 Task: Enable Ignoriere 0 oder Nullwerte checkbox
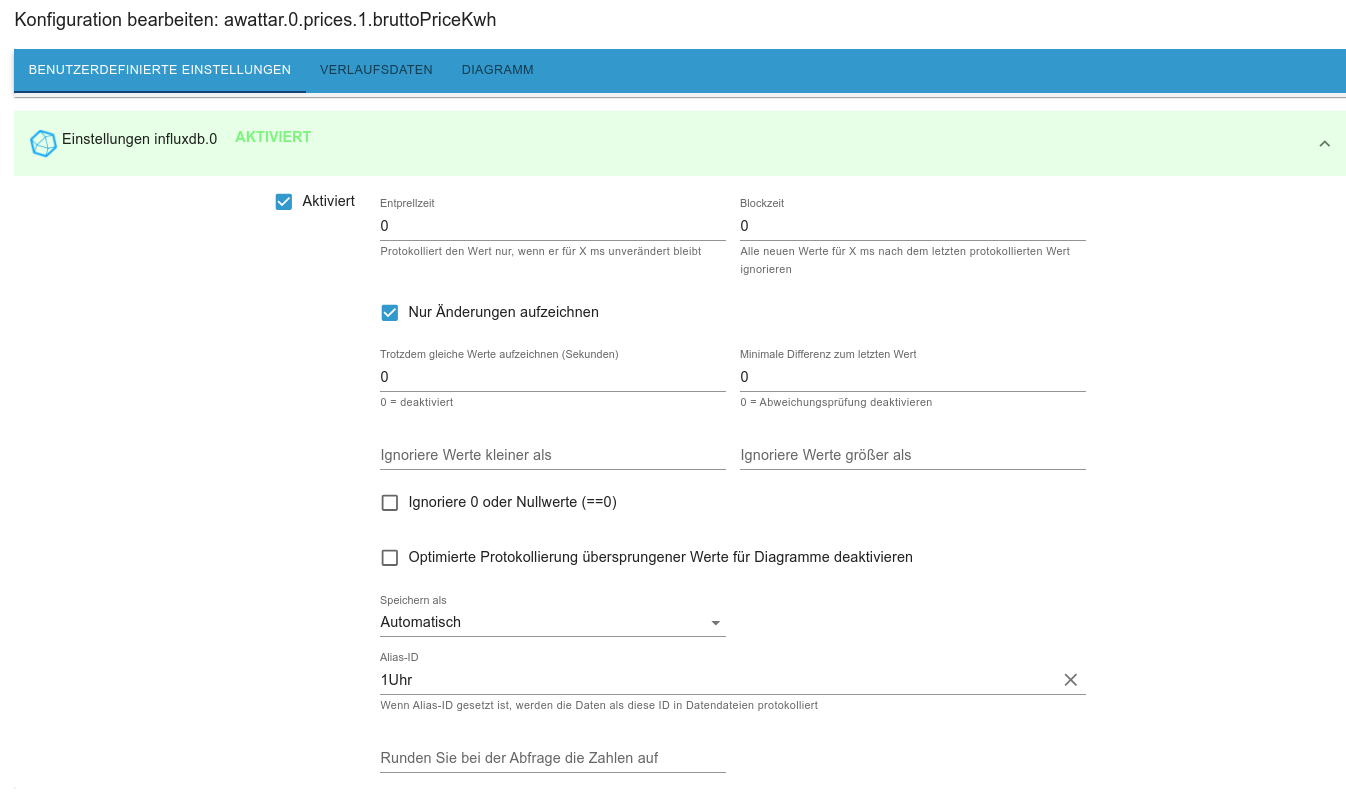tap(390, 503)
